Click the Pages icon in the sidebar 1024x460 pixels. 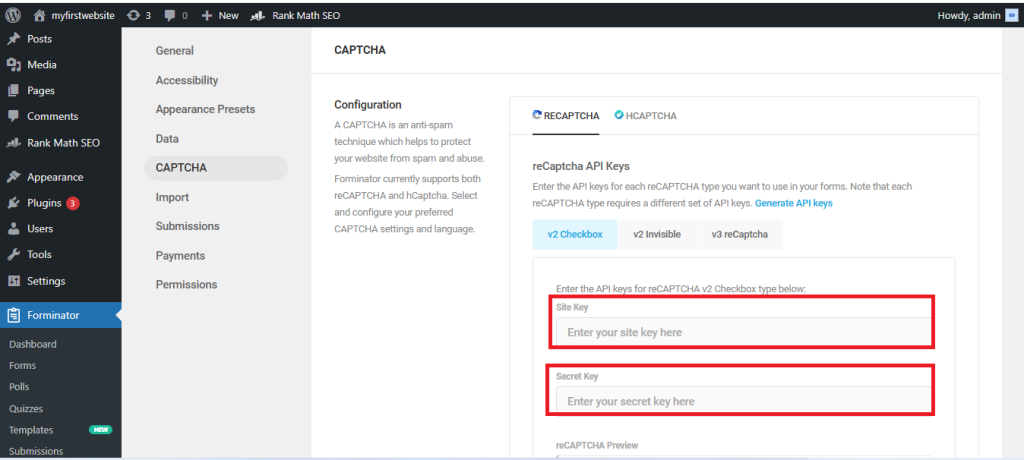pos(12,91)
